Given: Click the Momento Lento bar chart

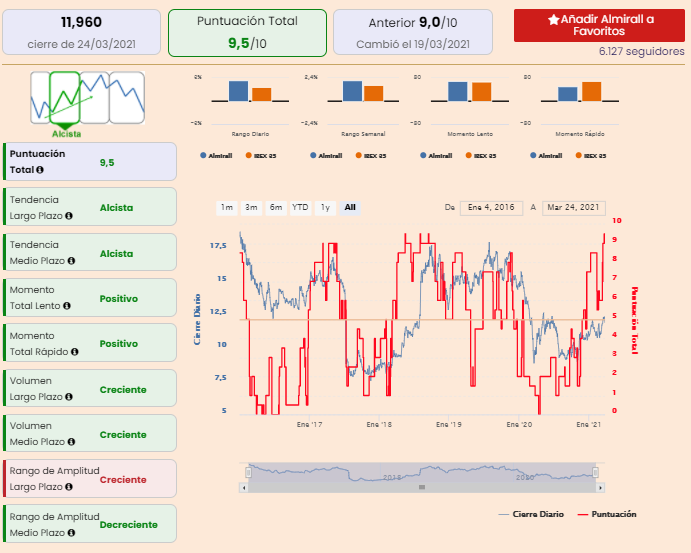Looking at the screenshot, I should 470,100.
